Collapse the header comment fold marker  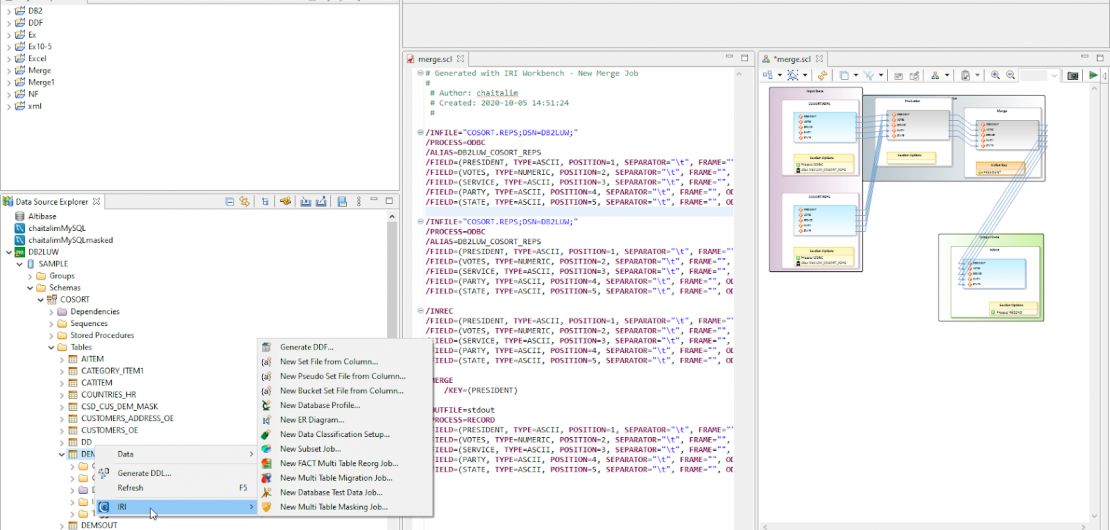click(x=422, y=73)
